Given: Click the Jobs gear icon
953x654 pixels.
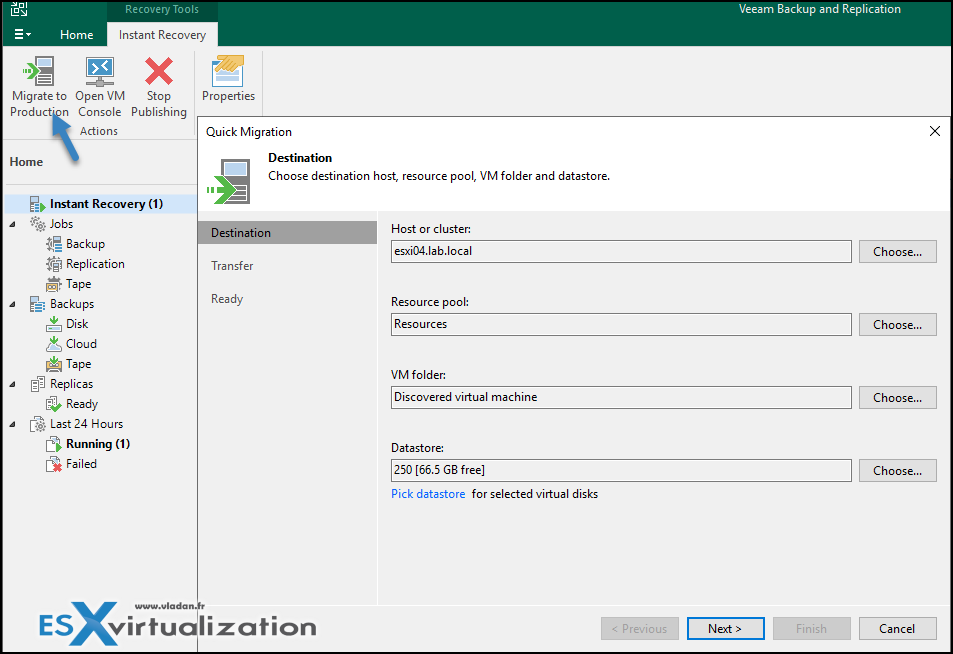Looking at the screenshot, I should point(38,224).
